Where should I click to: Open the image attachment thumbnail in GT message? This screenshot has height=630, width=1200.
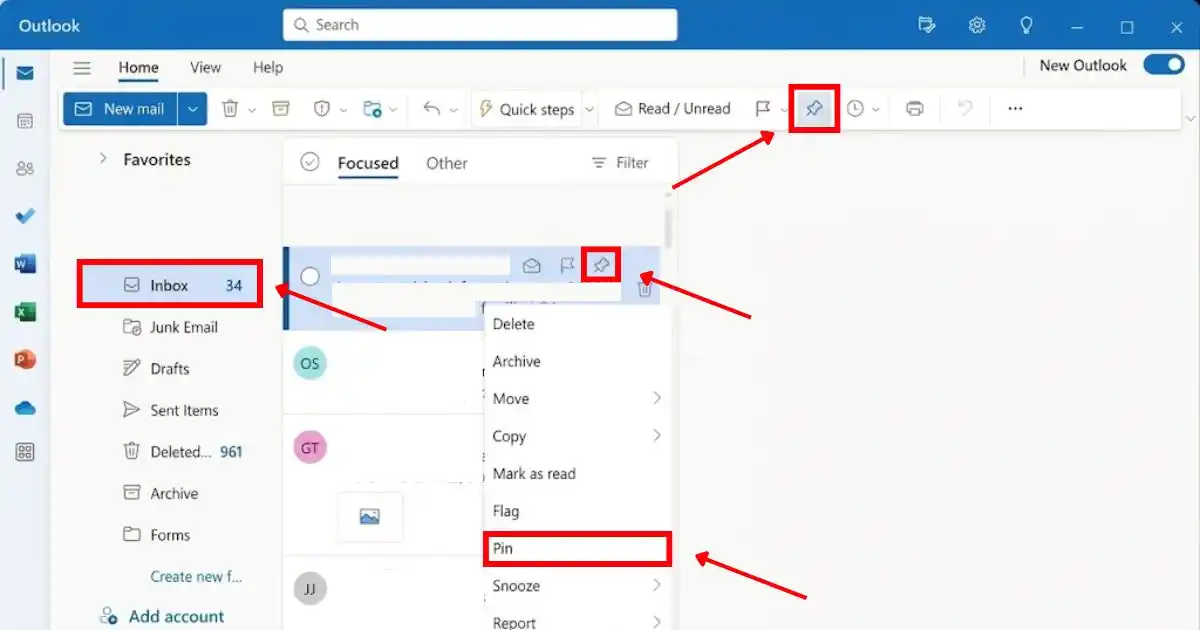[x=370, y=517]
